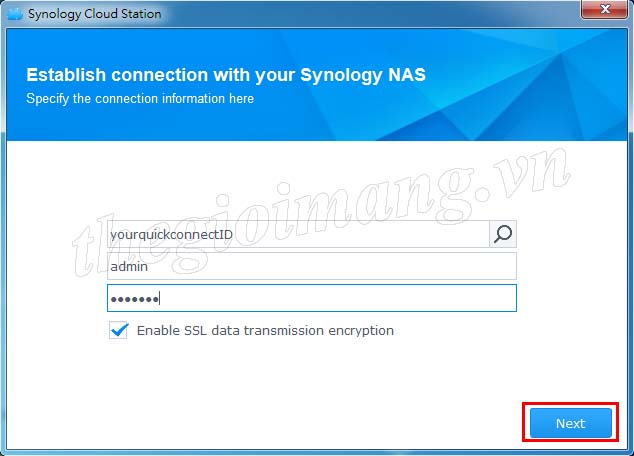Click the word 'encryption' in the SSL option
This screenshot has width=634, height=456.
point(361,331)
